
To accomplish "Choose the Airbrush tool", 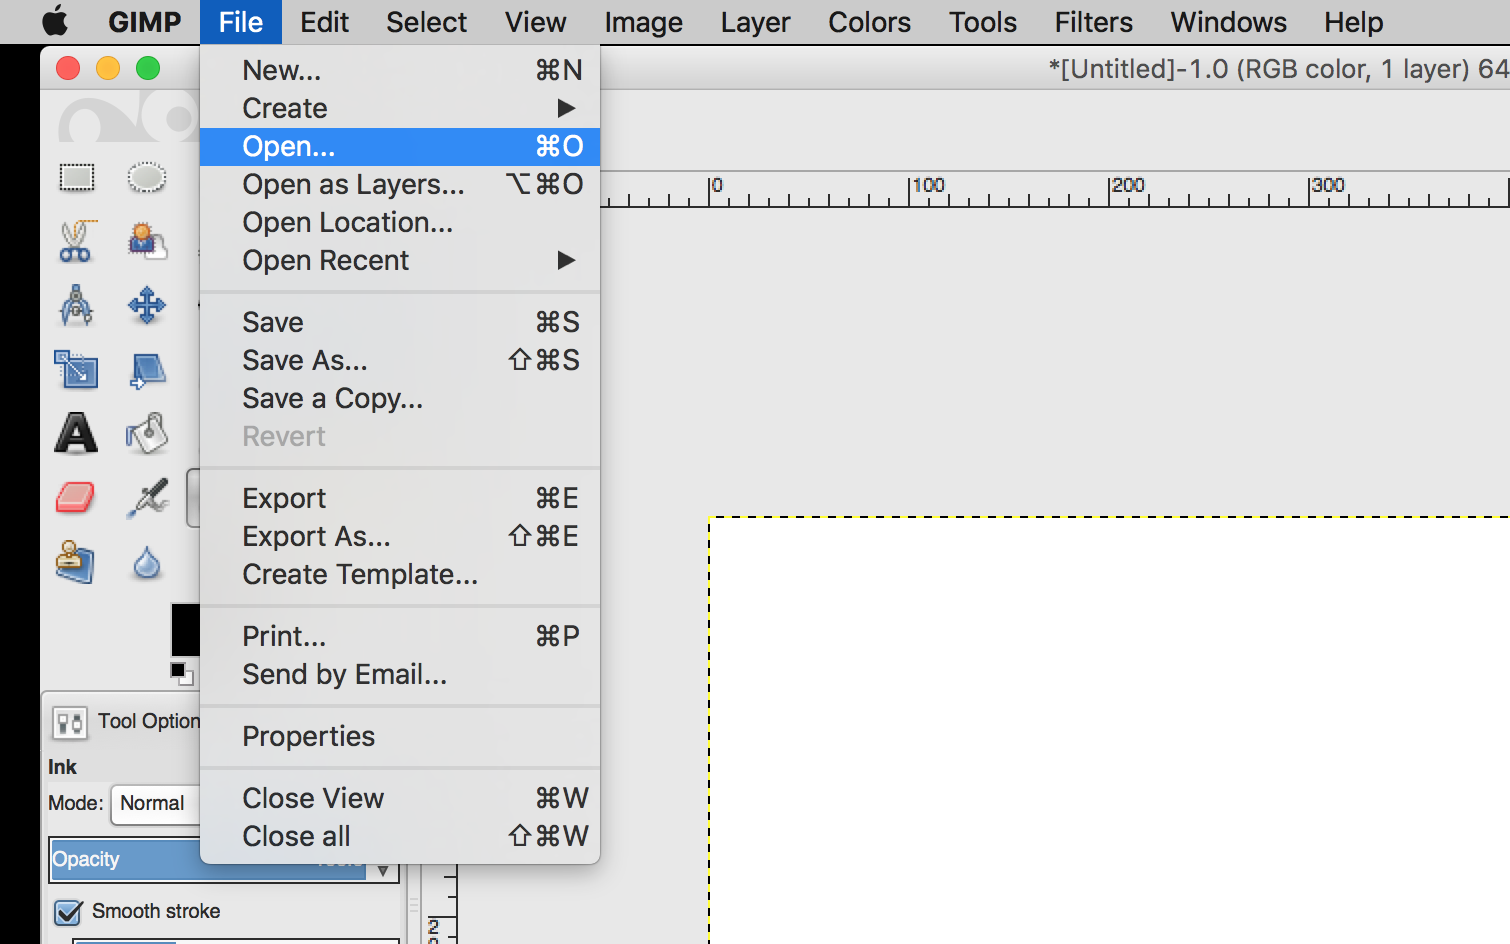I will (148, 498).
